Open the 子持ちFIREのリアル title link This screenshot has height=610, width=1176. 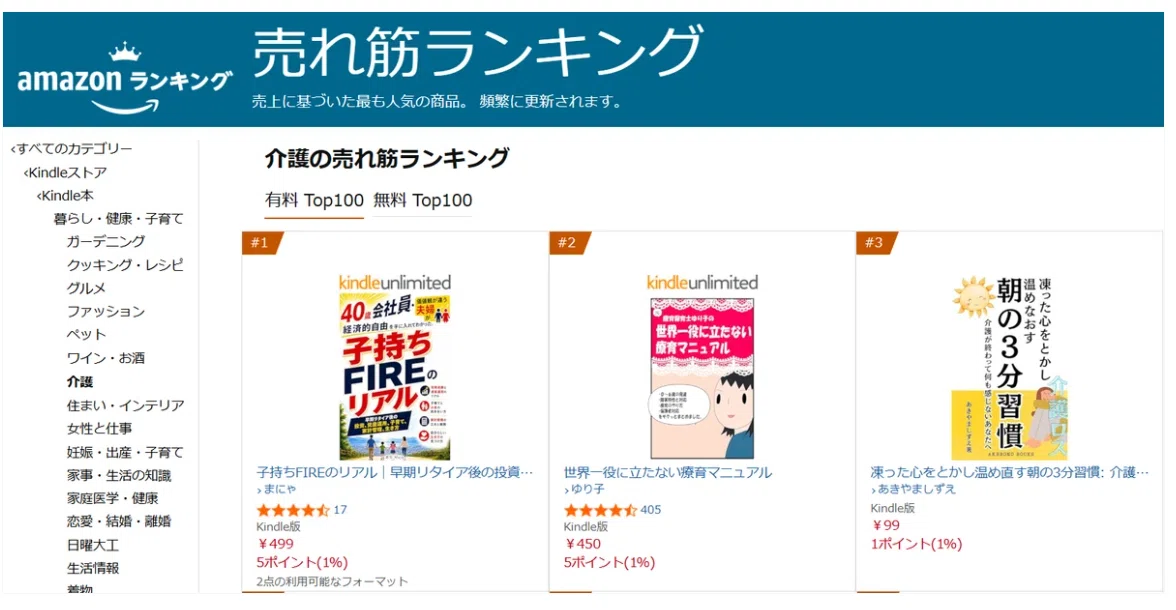click(x=394, y=472)
